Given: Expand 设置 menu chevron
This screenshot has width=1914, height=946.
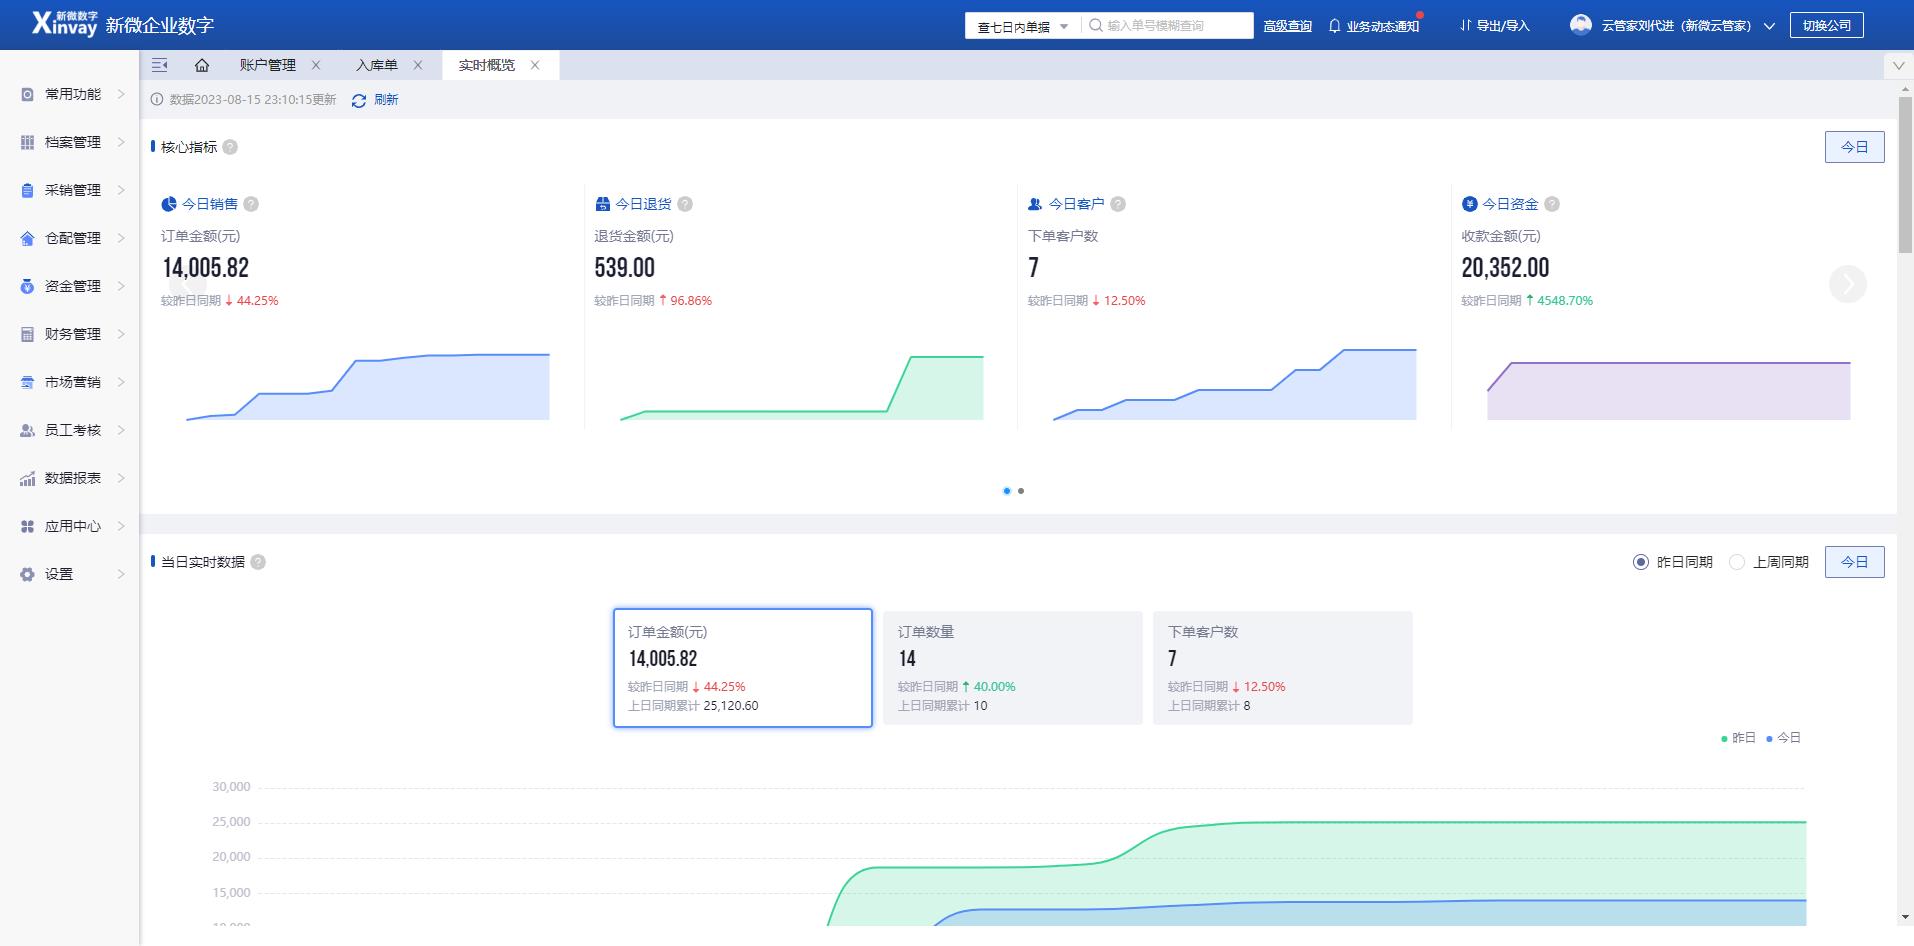Looking at the screenshot, I should (121, 574).
